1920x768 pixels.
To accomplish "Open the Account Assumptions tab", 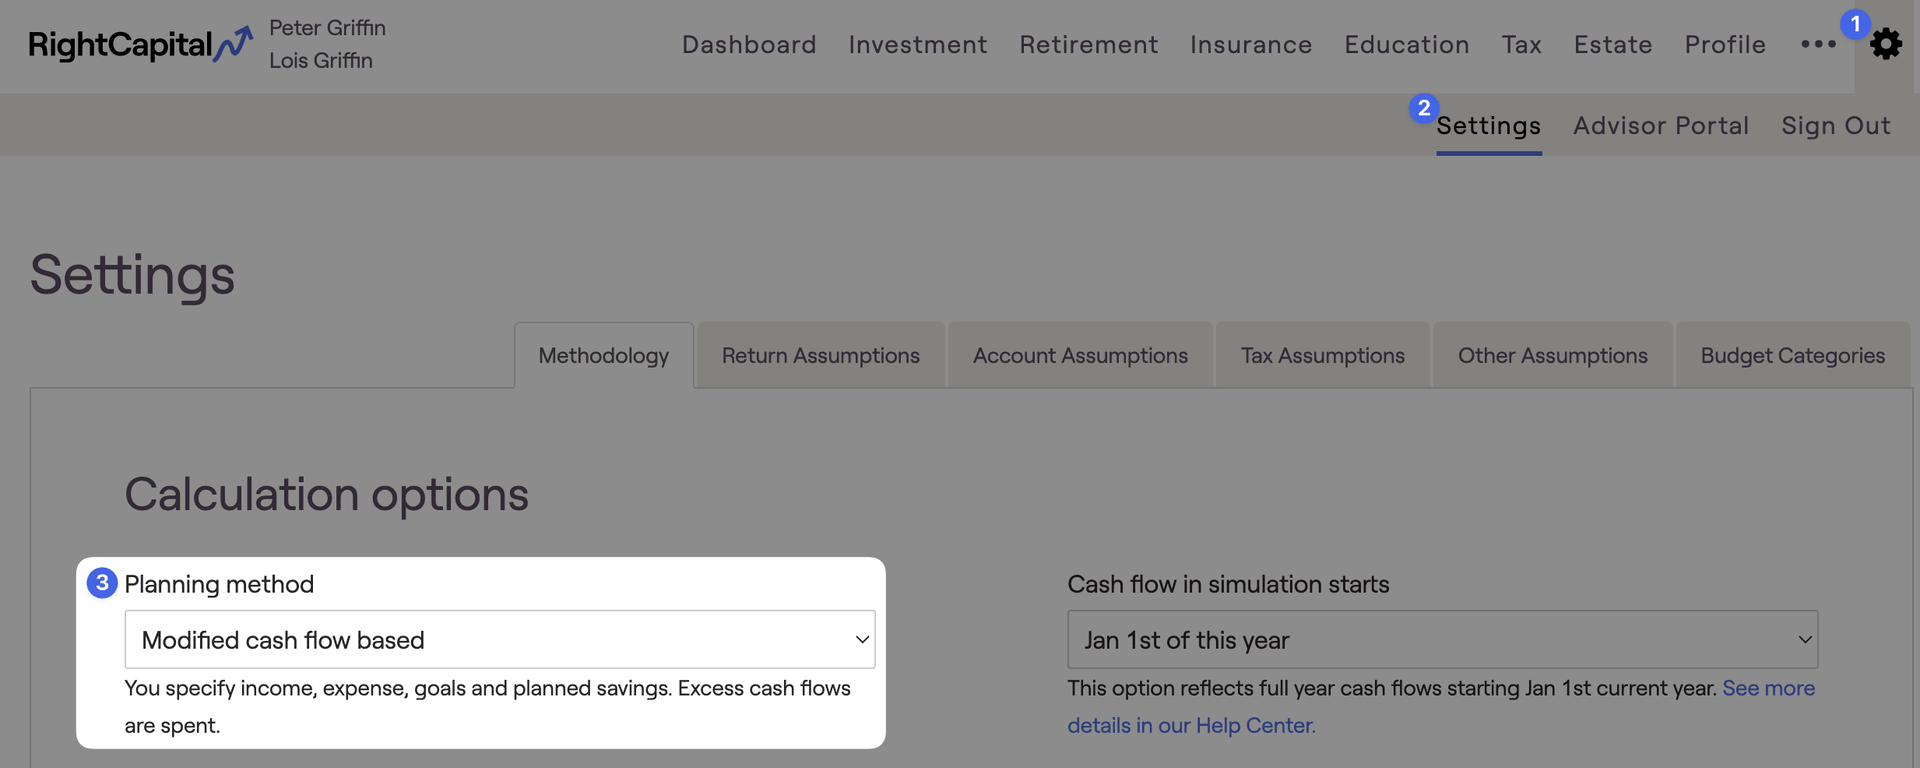I will click(x=1080, y=355).
